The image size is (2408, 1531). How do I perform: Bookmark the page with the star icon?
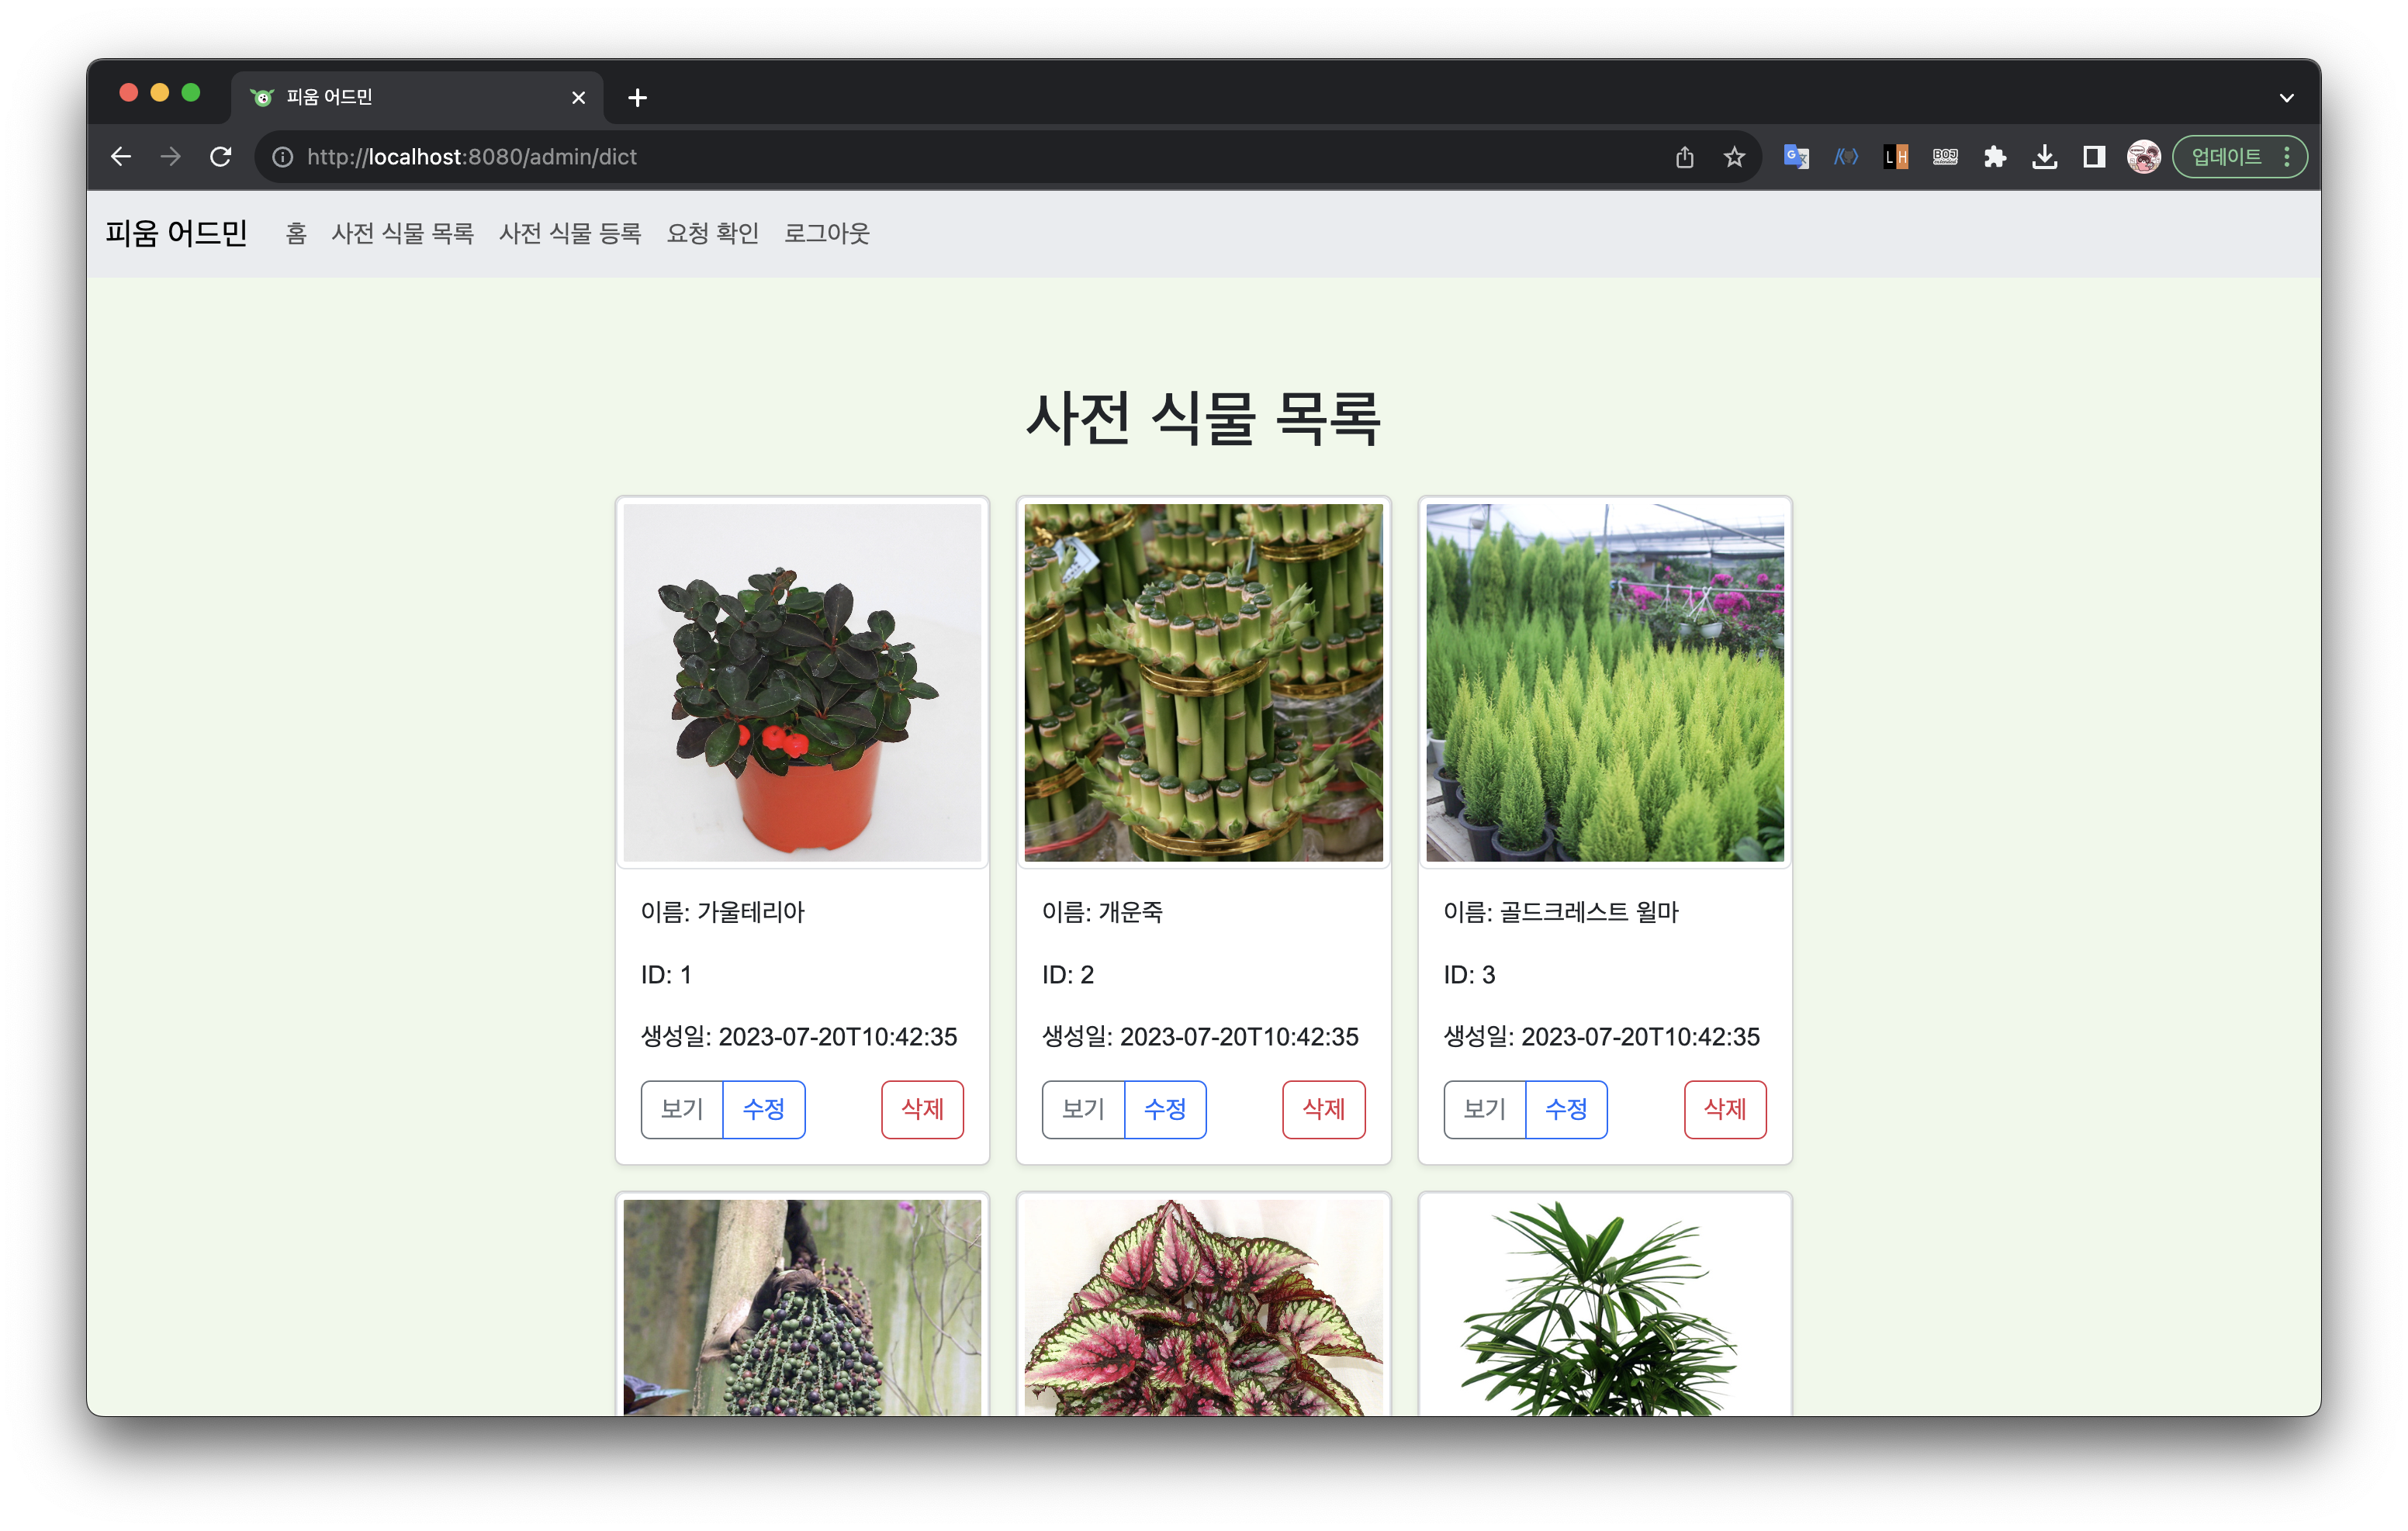(x=1734, y=157)
